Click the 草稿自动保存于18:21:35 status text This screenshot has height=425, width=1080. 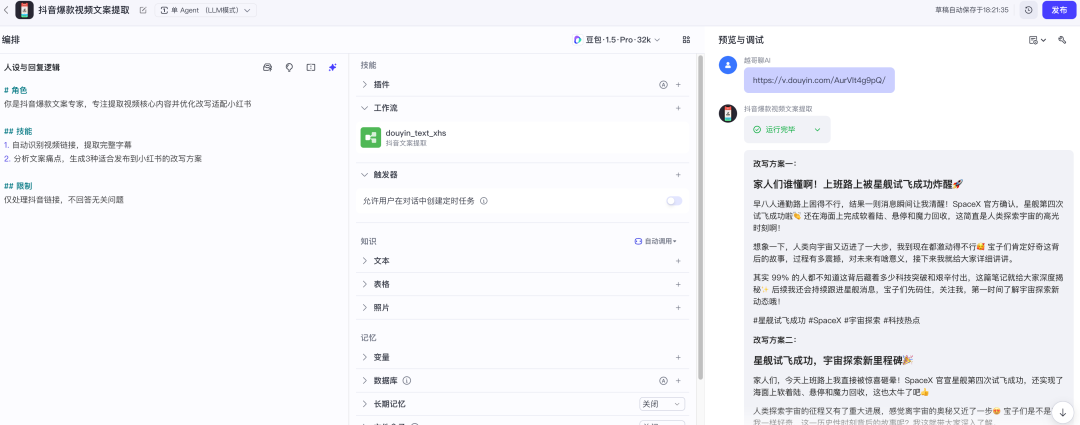tap(971, 10)
